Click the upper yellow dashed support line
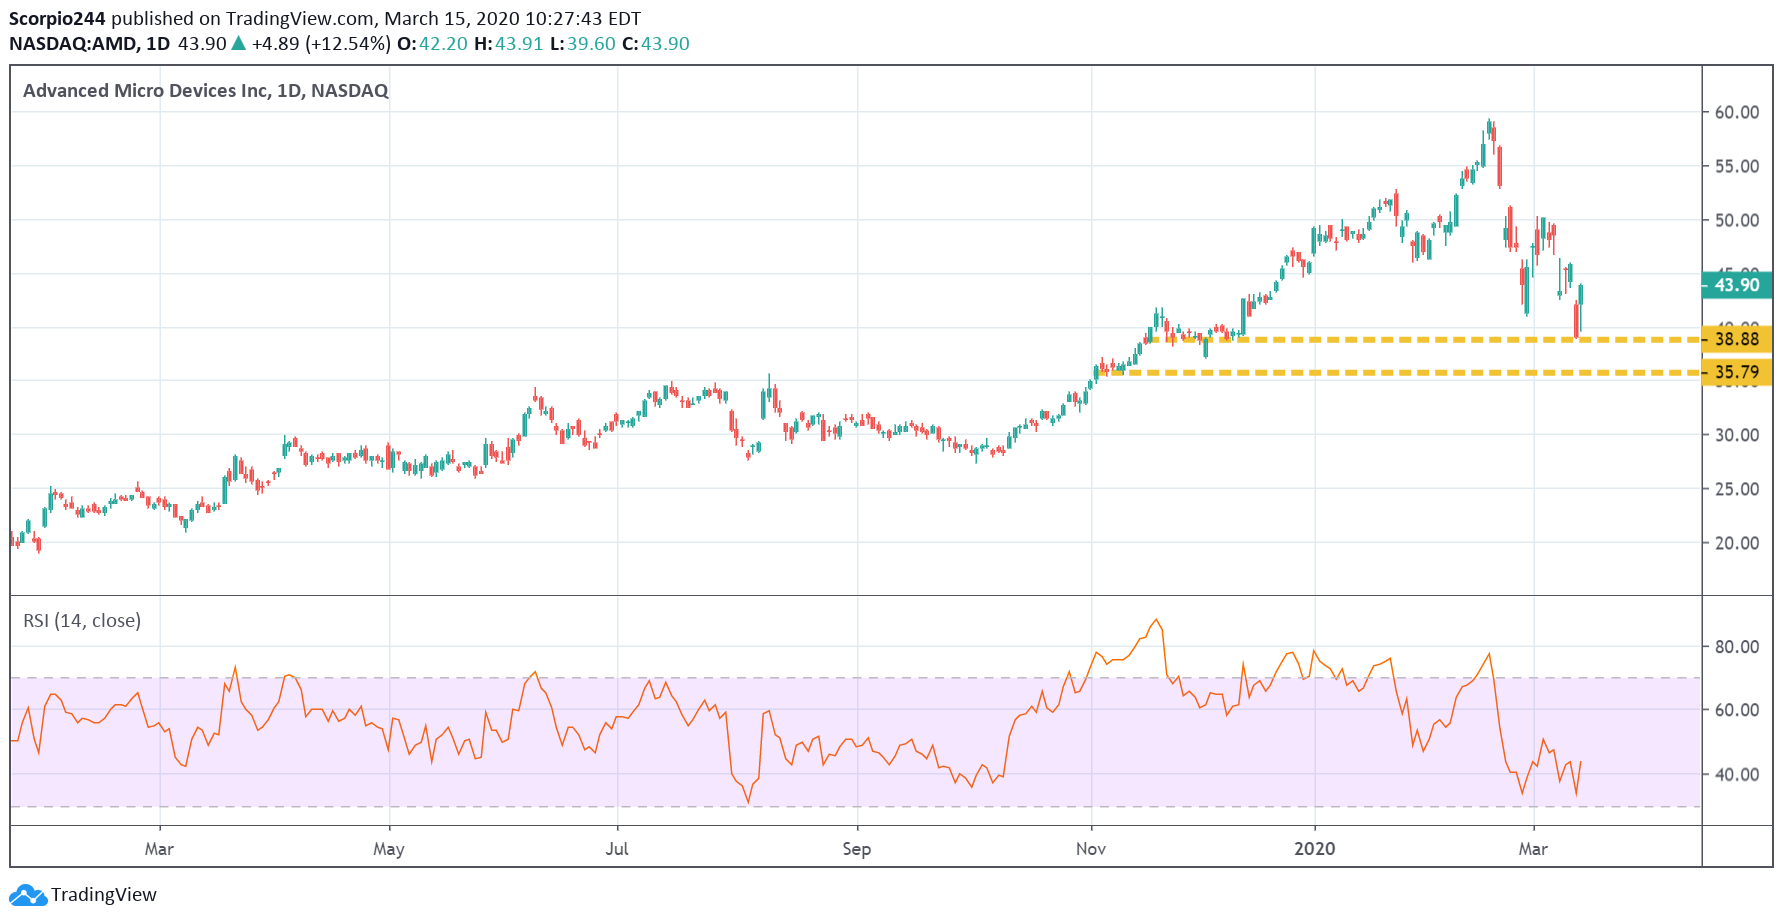Image resolution: width=1783 pixels, height=922 pixels. click(1425, 340)
